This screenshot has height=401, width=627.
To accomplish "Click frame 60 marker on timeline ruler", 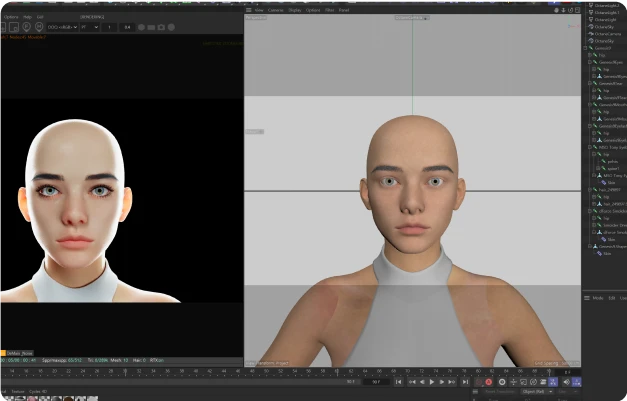I will pos(337,371).
